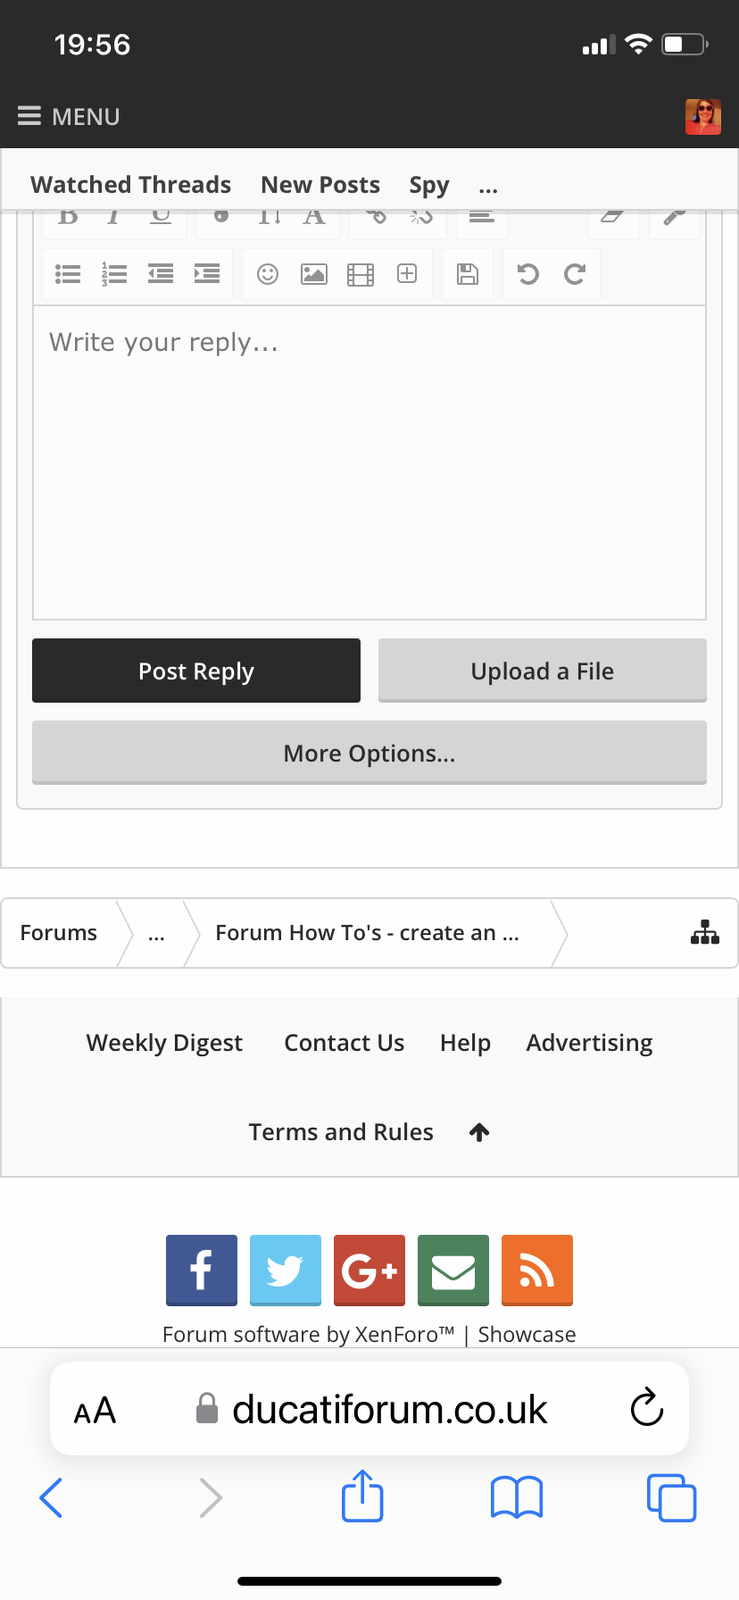Insert an image into the reply
Viewport: 739px width, 1600px height.
[x=314, y=274]
